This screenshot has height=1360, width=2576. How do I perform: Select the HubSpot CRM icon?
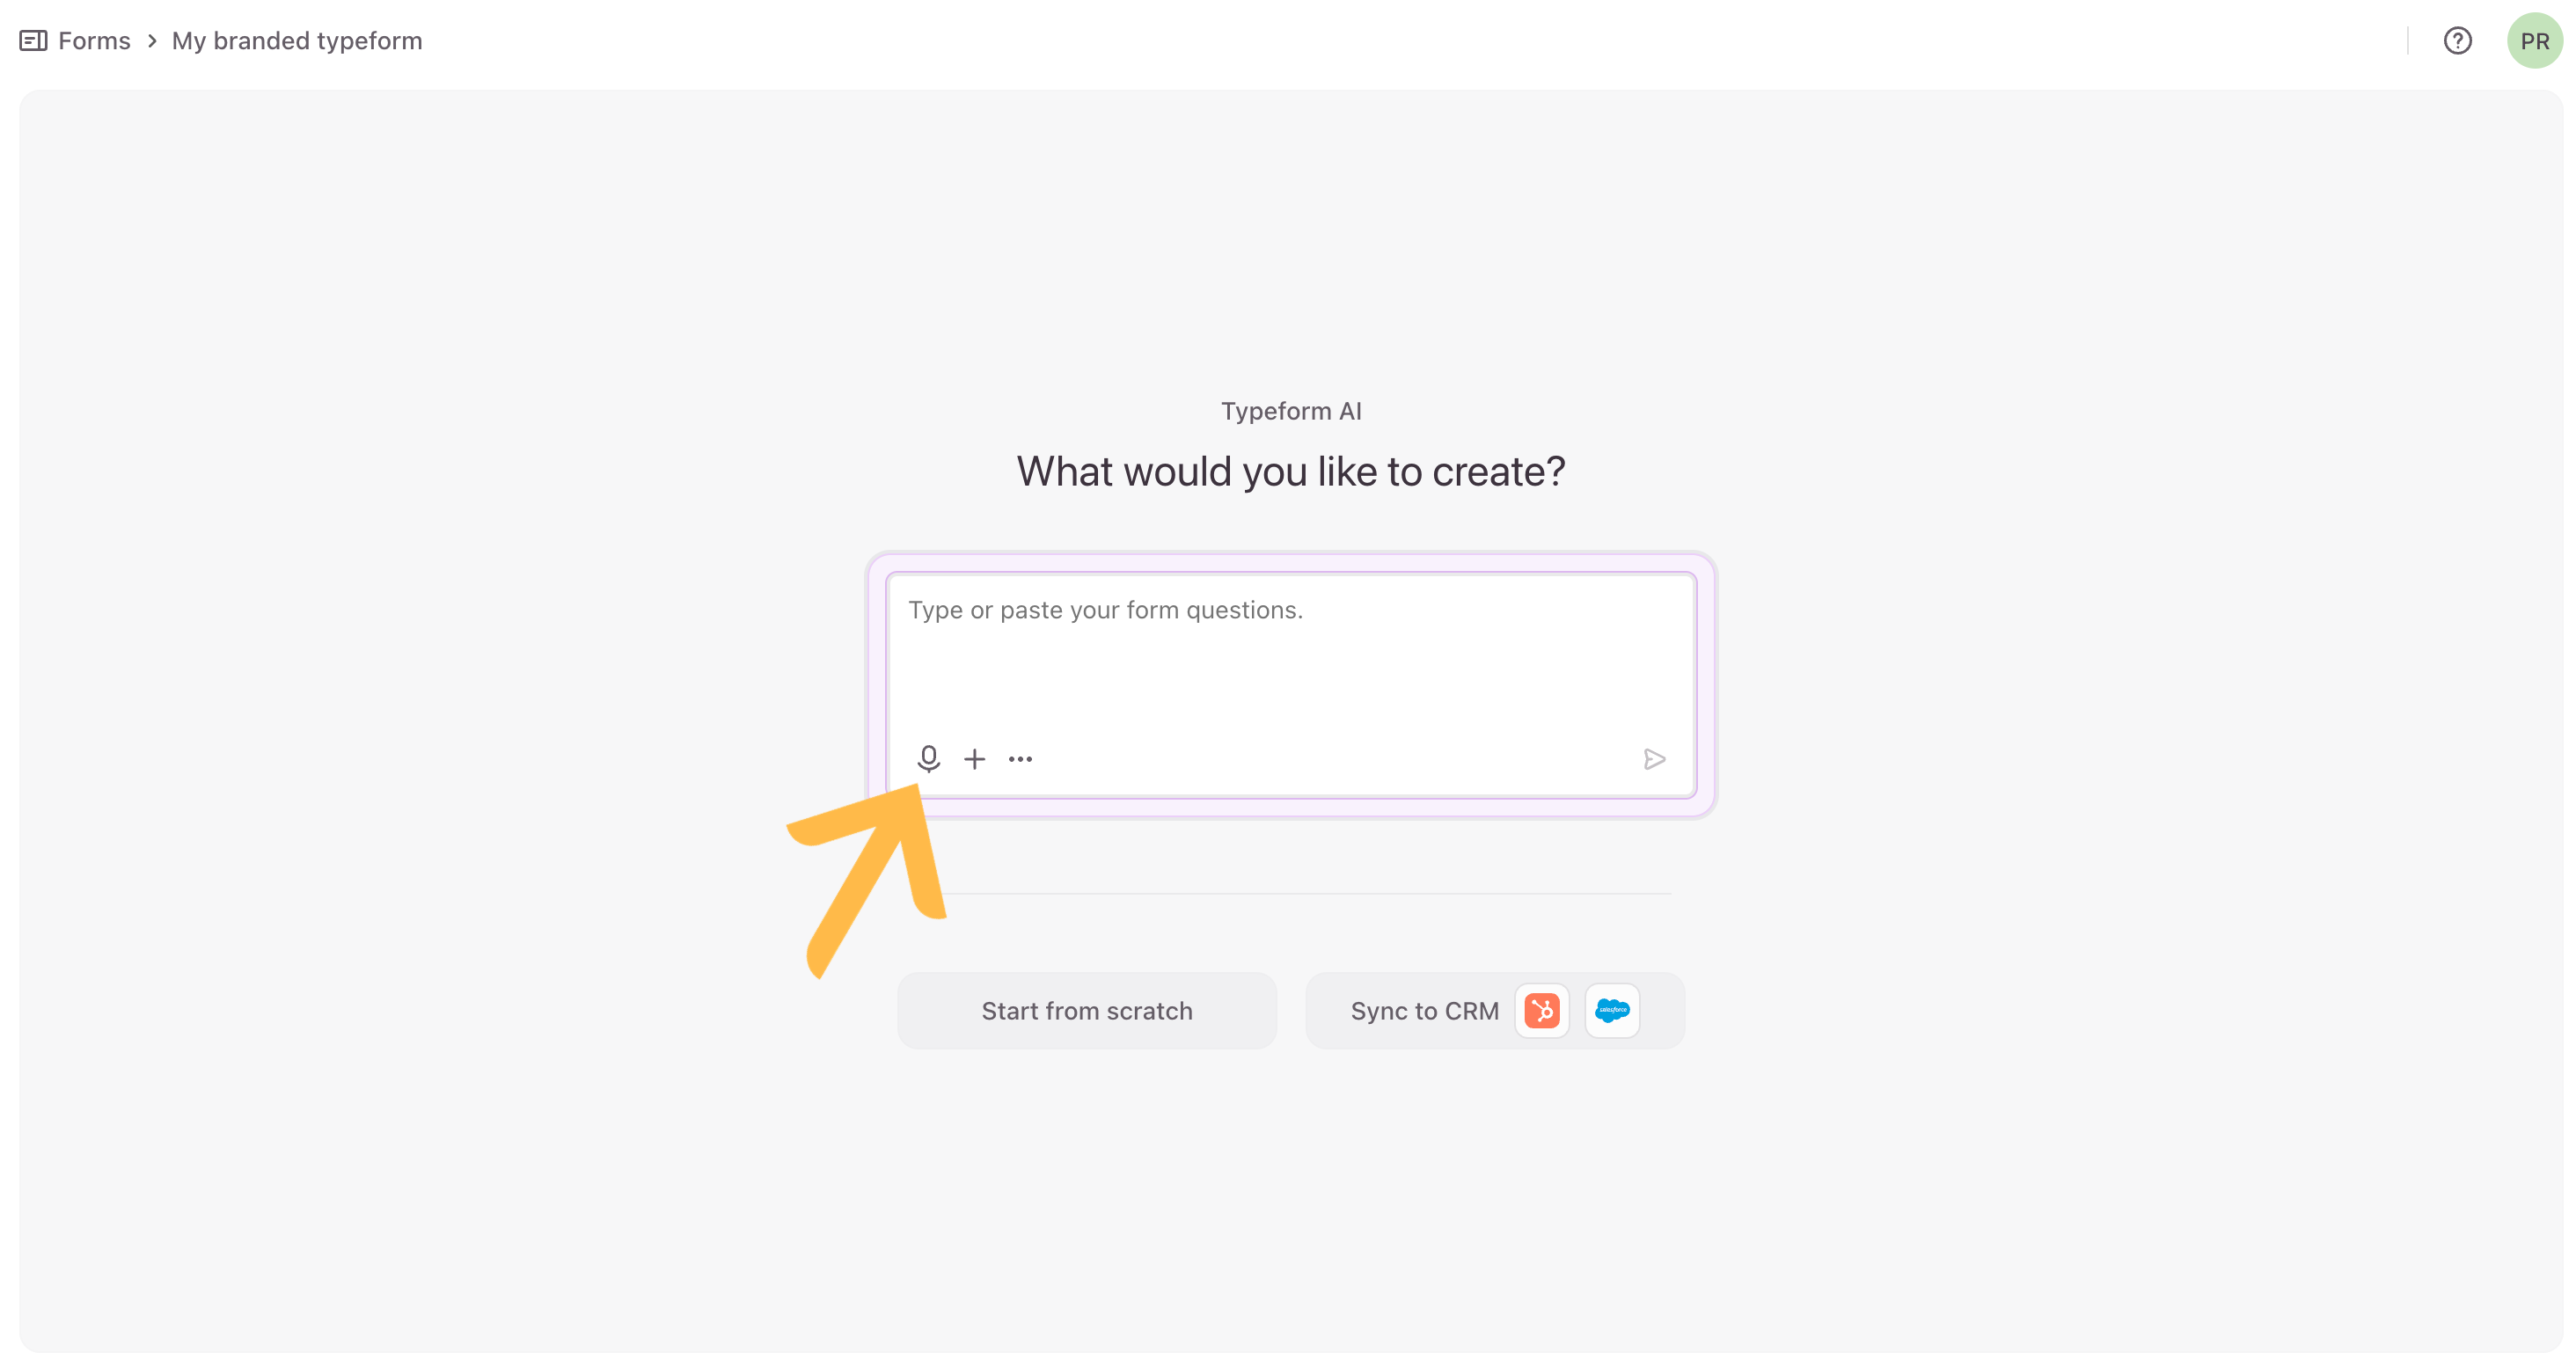(1541, 1011)
